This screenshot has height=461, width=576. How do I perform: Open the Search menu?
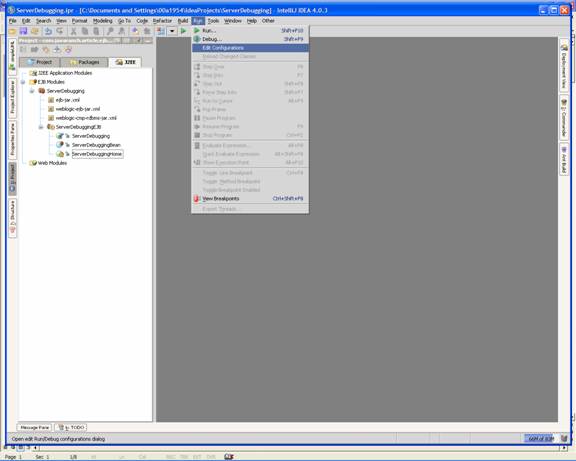coord(43,21)
